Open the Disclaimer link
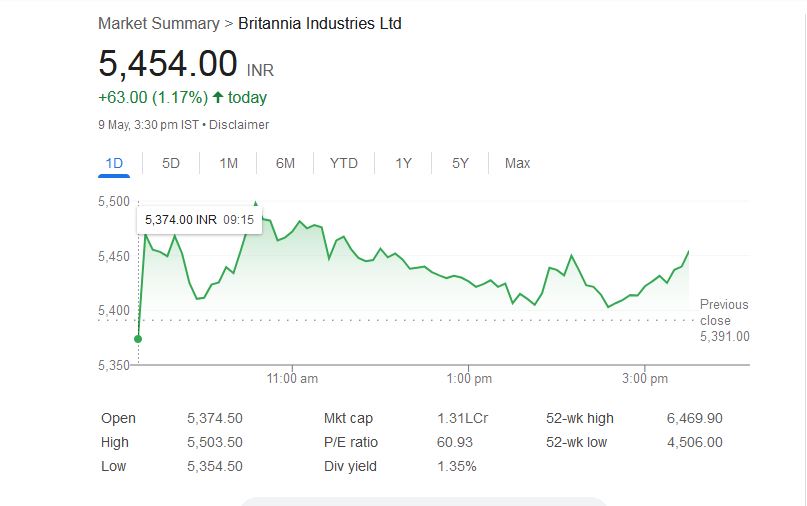The width and height of the screenshot is (807, 506). 239,125
